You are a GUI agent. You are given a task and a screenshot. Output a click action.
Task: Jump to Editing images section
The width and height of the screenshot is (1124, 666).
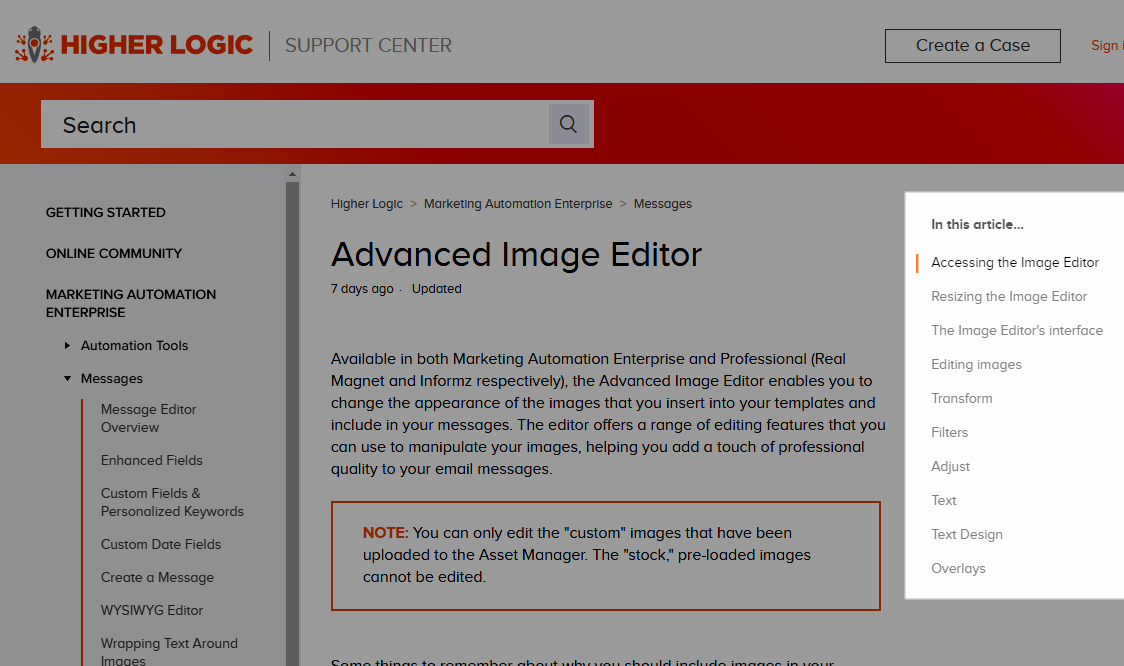coord(976,364)
